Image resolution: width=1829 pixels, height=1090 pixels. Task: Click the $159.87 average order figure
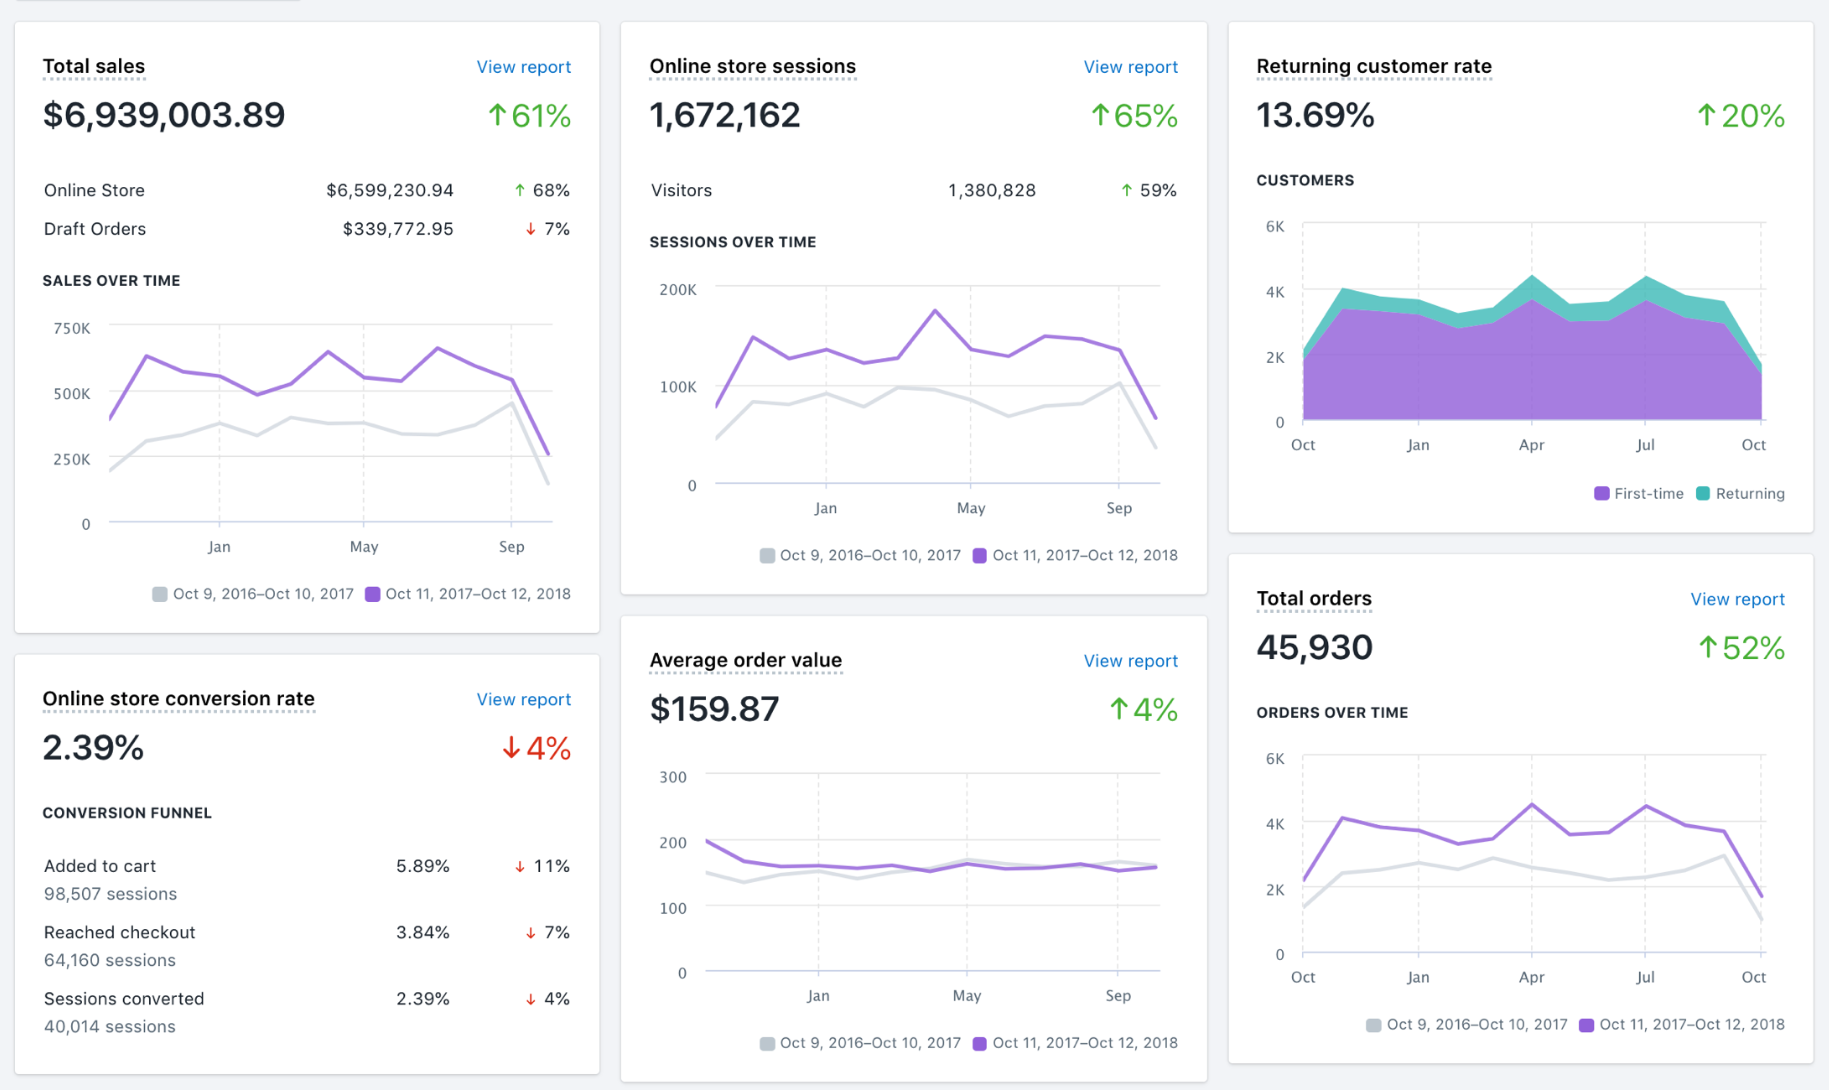(x=714, y=710)
